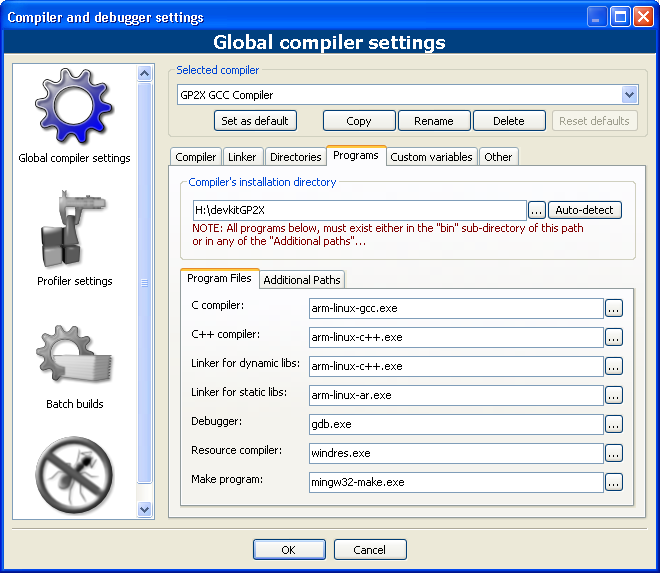Open the Additional Paths tab

pyautogui.click(x=301, y=280)
